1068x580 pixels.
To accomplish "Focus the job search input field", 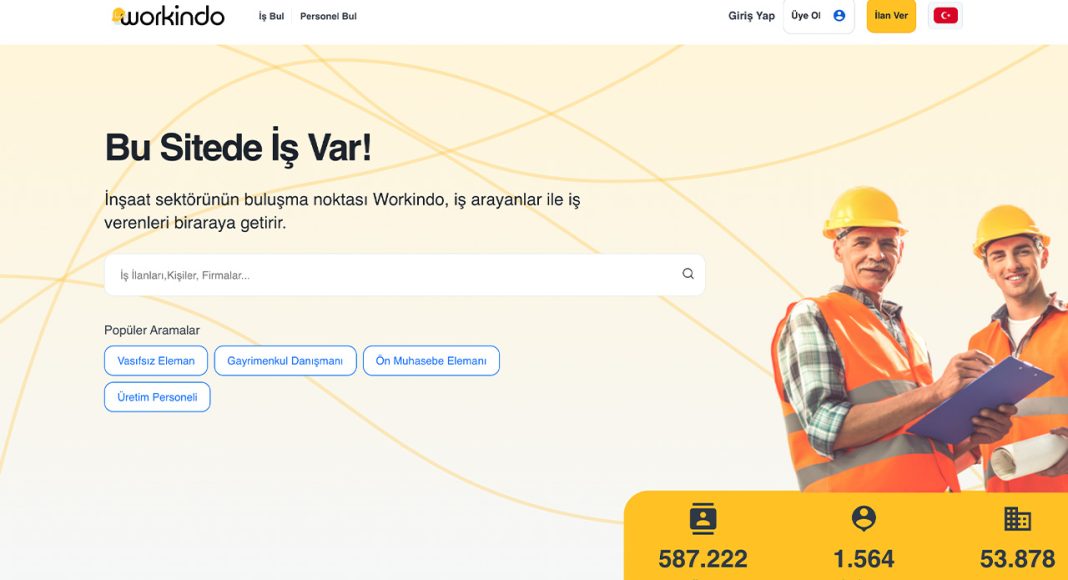I will point(405,275).
